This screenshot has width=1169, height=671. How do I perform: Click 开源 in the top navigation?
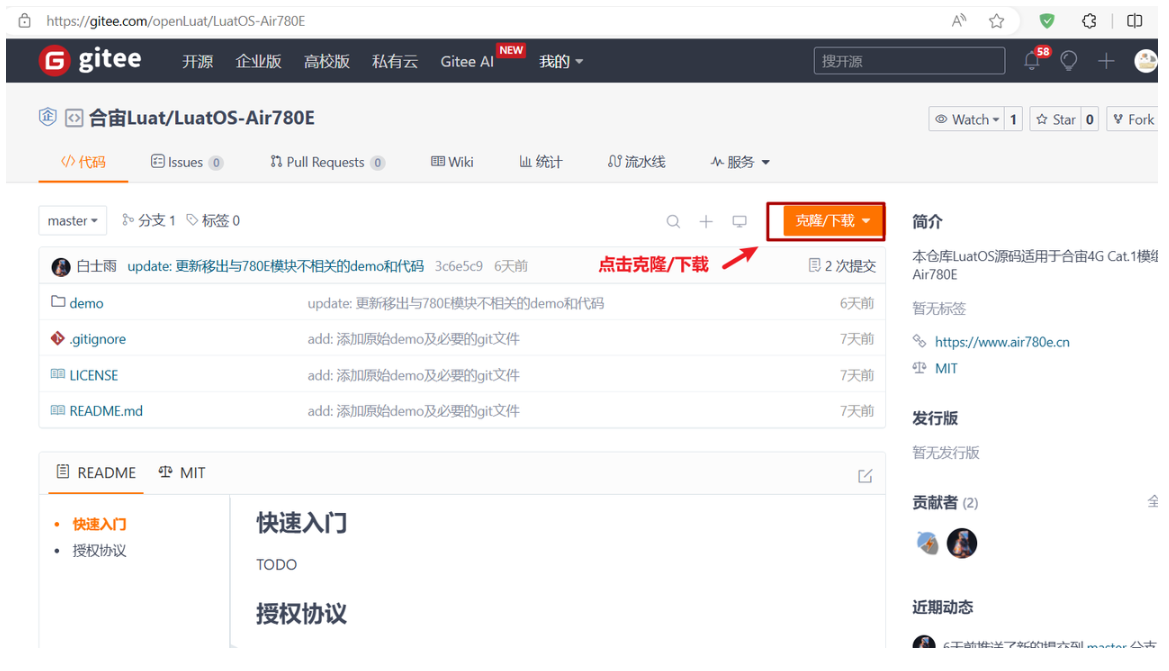point(198,62)
